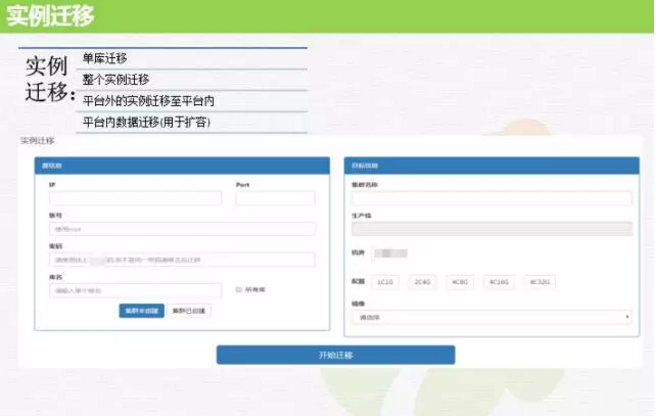Click the 集群名称 cluster name field
656x416 pixels.
coord(492,198)
